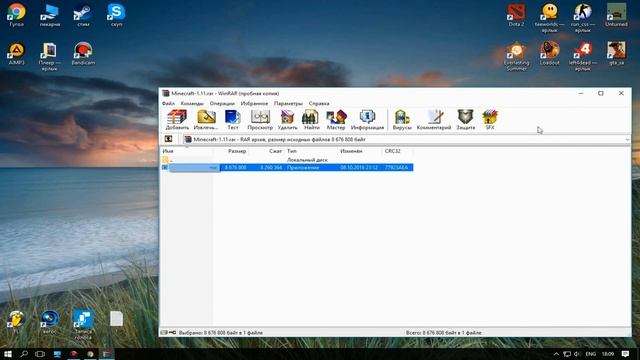The height and width of the screenshot is (360, 640).
Task: Open the Информация (Info) toolbar icon
Action: (367, 120)
